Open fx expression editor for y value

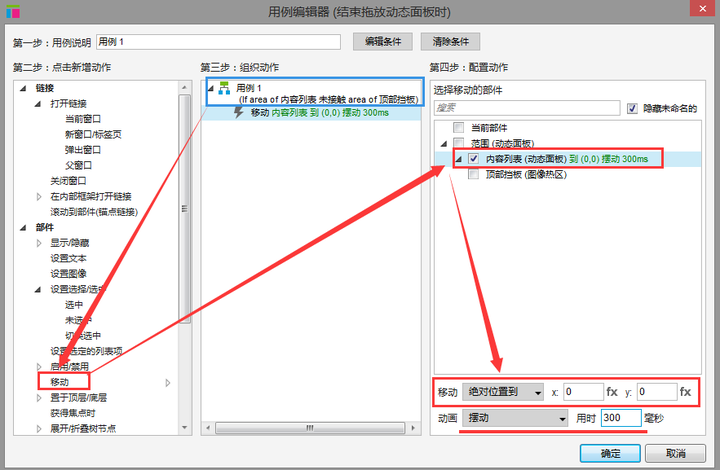(685, 392)
